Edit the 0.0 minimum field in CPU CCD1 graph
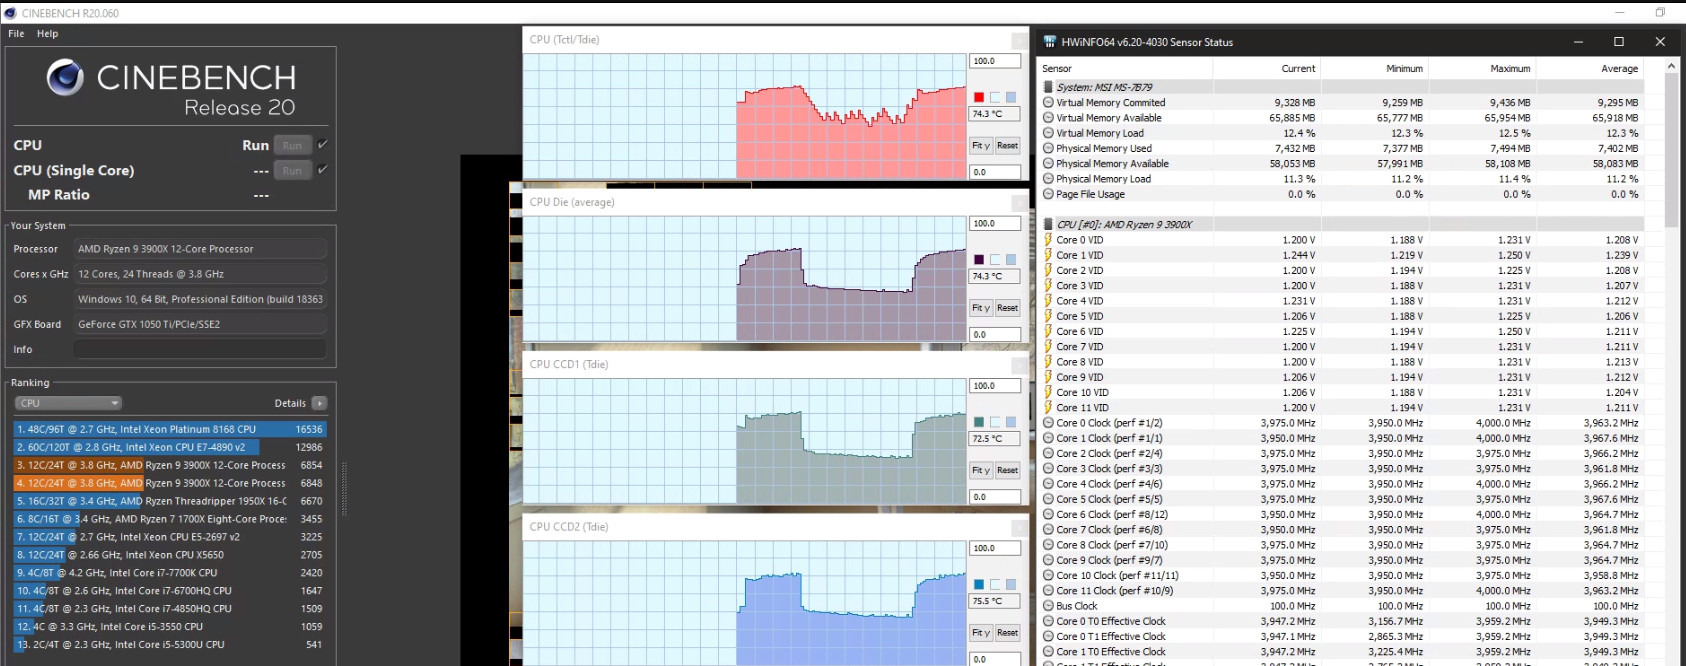This screenshot has height=666, width=1686. coord(995,497)
